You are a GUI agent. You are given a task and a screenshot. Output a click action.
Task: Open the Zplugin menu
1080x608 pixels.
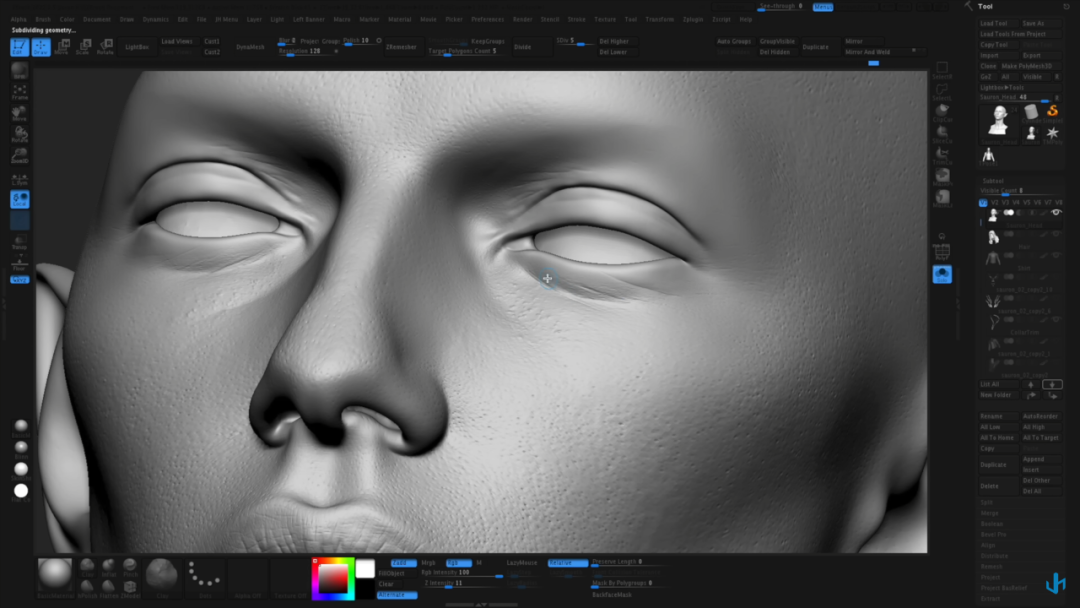693,19
